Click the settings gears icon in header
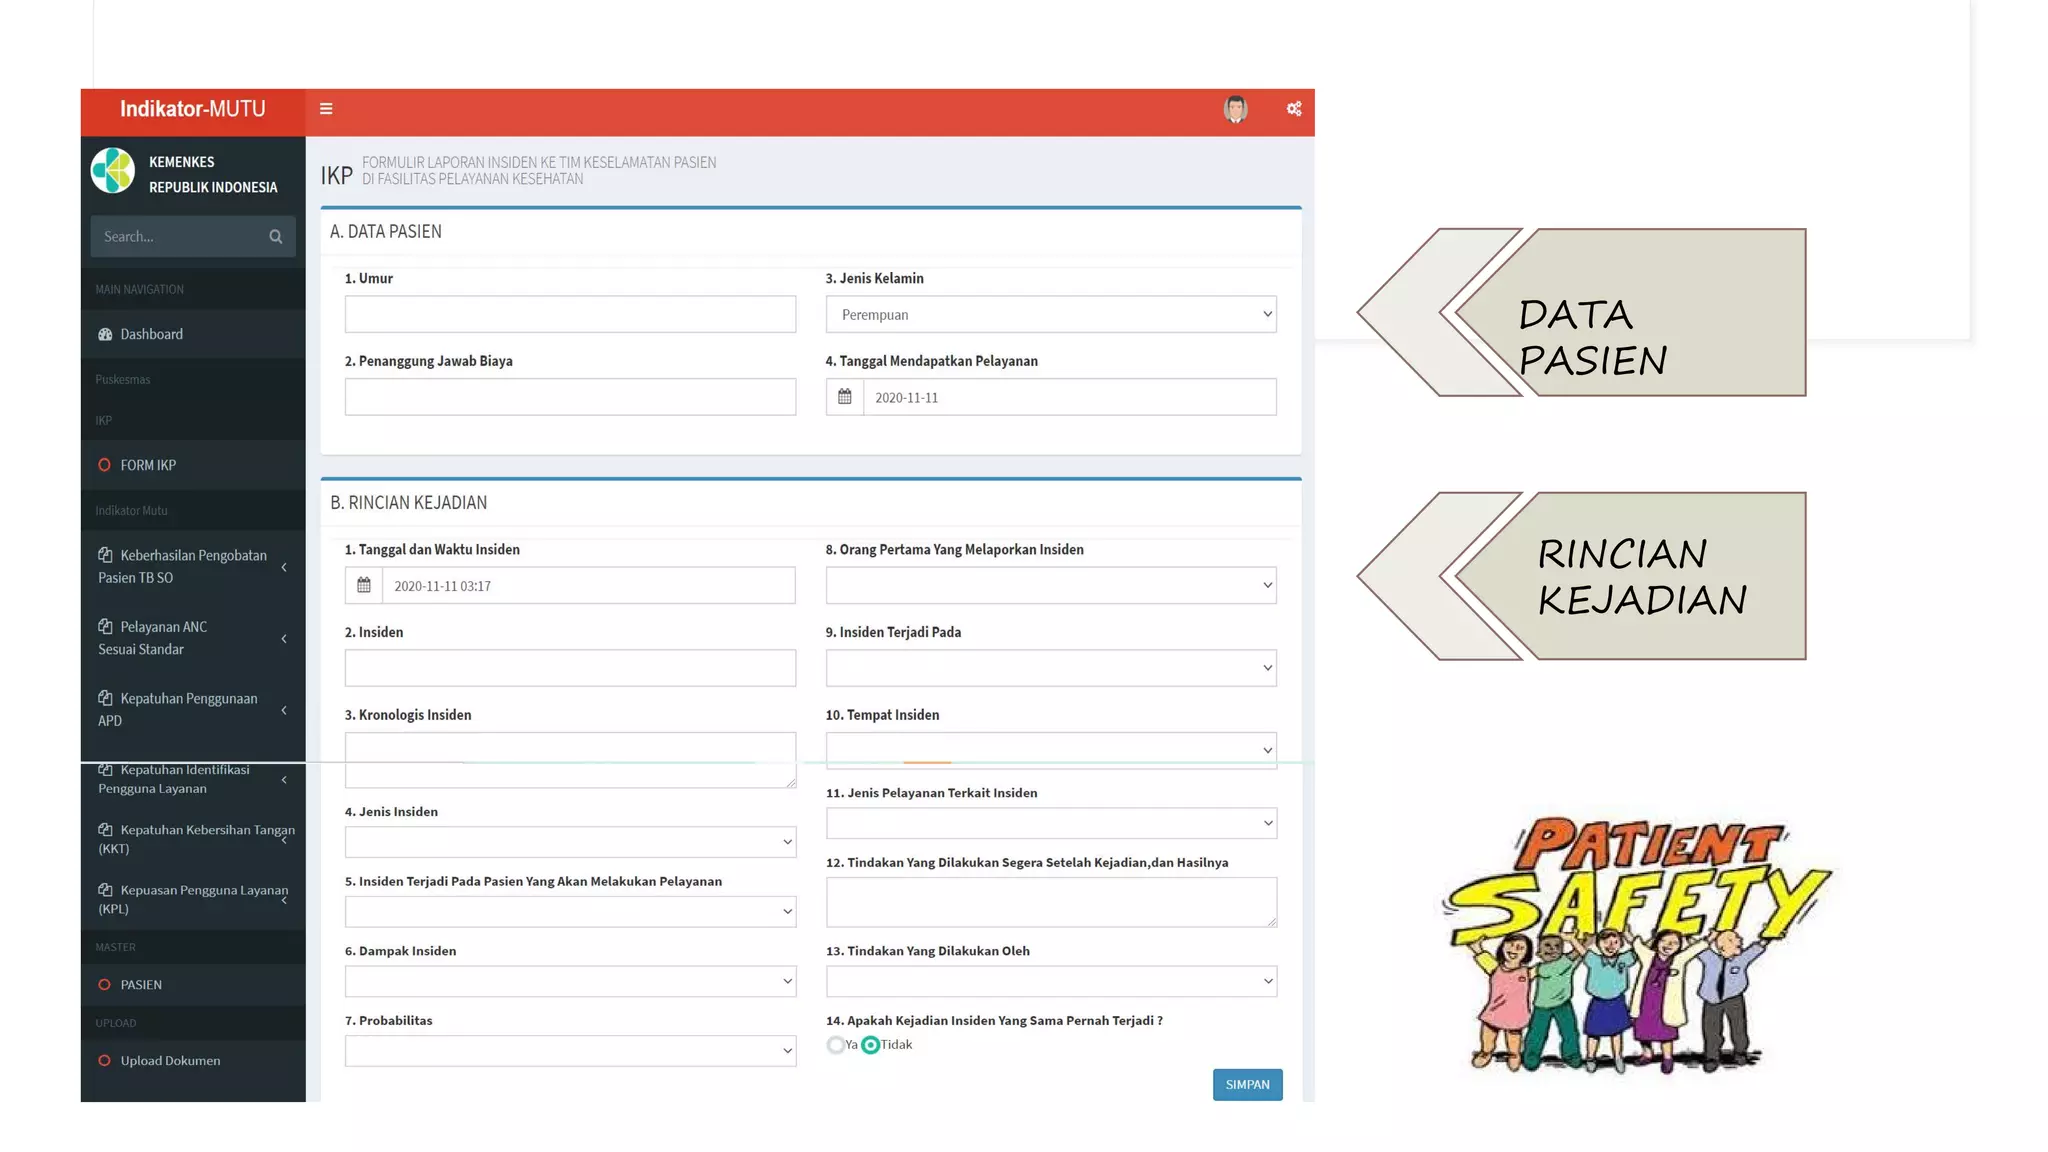 1294,109
